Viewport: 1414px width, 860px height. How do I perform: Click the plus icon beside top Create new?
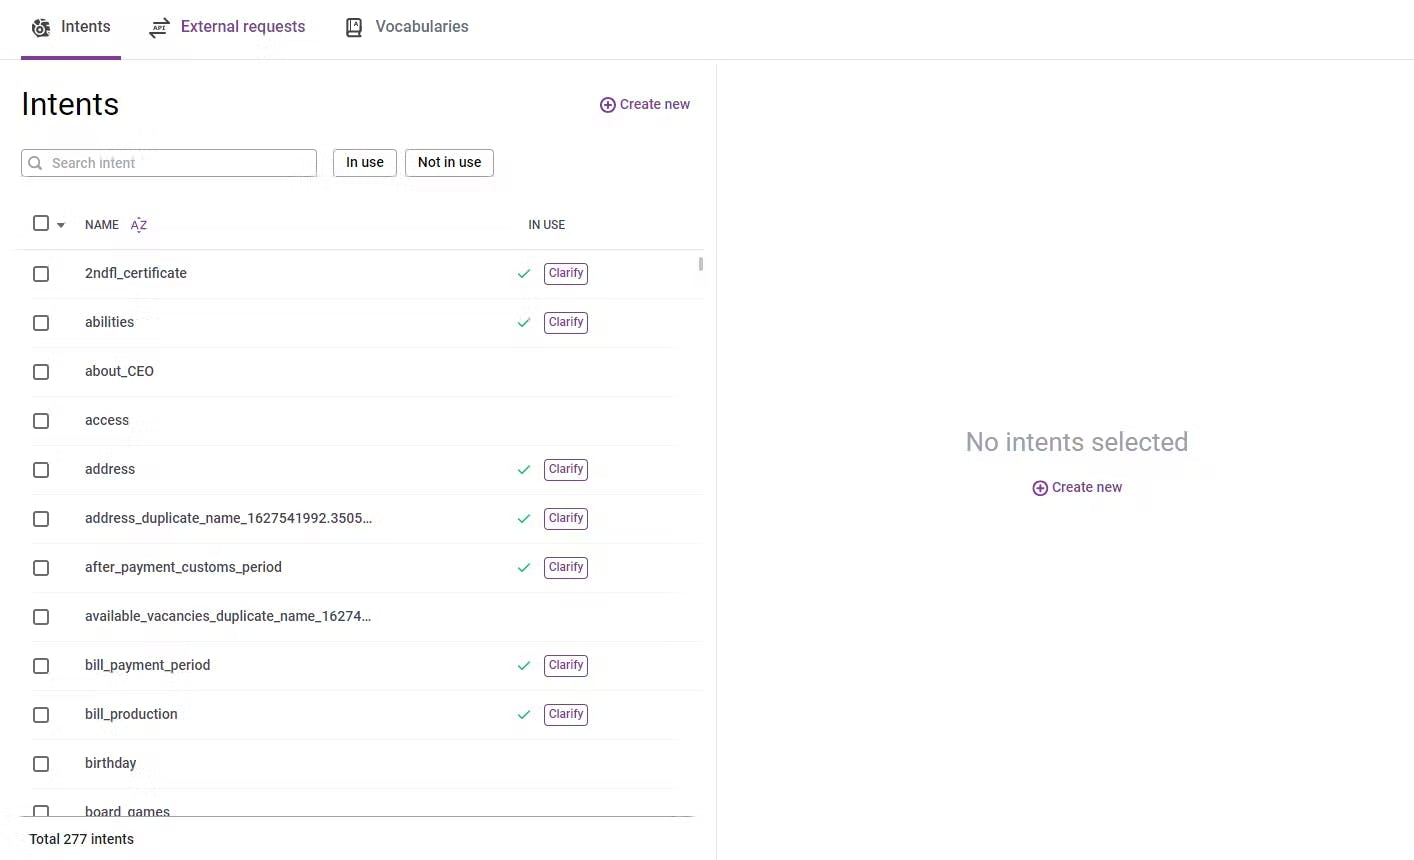tap(607, 105)
